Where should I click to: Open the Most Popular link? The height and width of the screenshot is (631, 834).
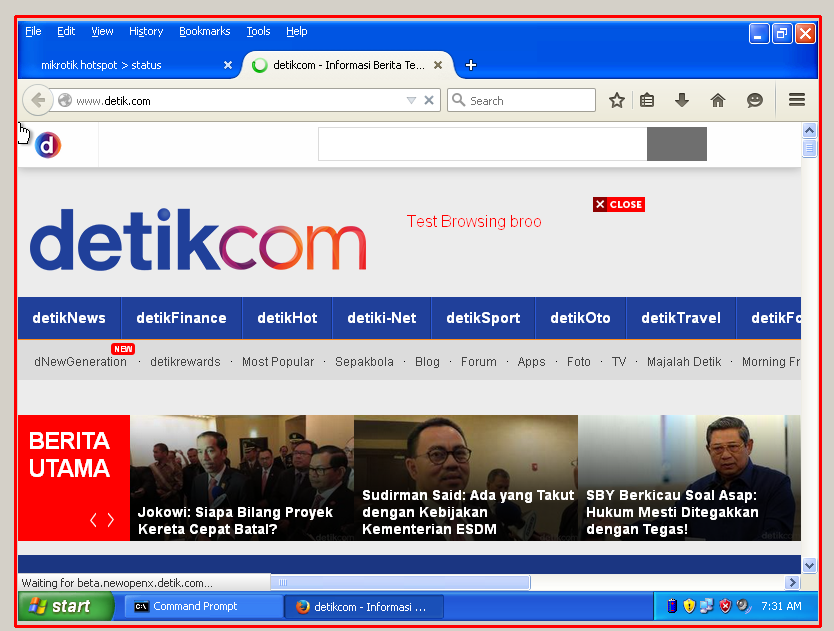[x=278, y=362]
